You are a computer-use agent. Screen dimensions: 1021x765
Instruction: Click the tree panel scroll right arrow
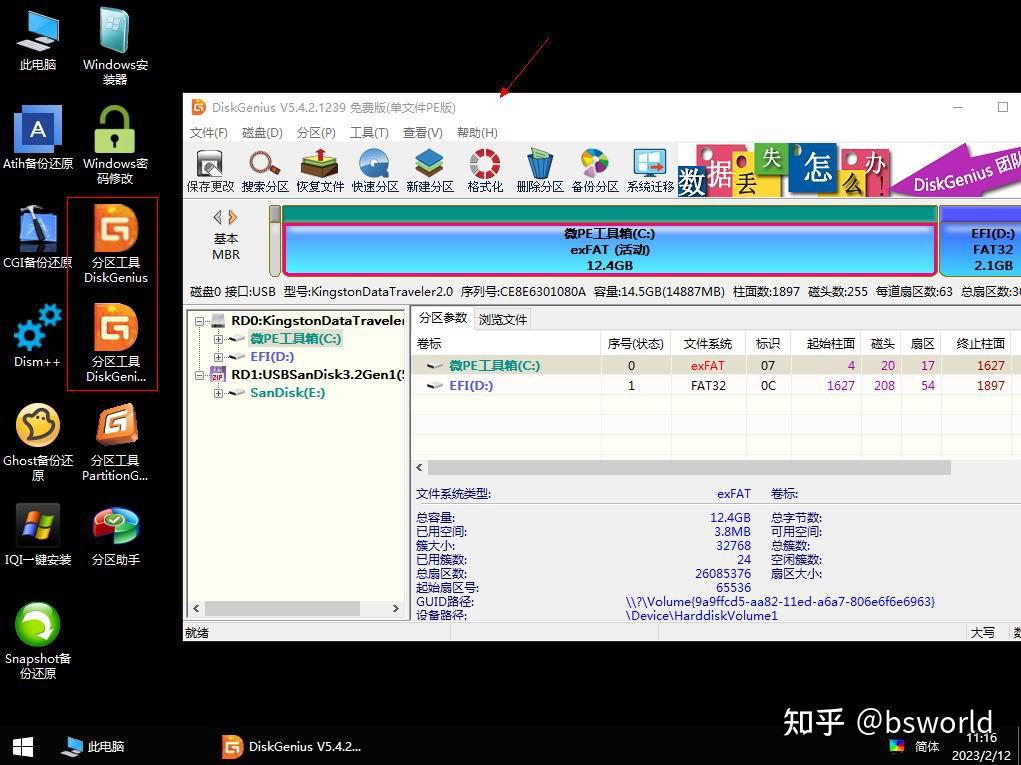click(x=396, y=608)
